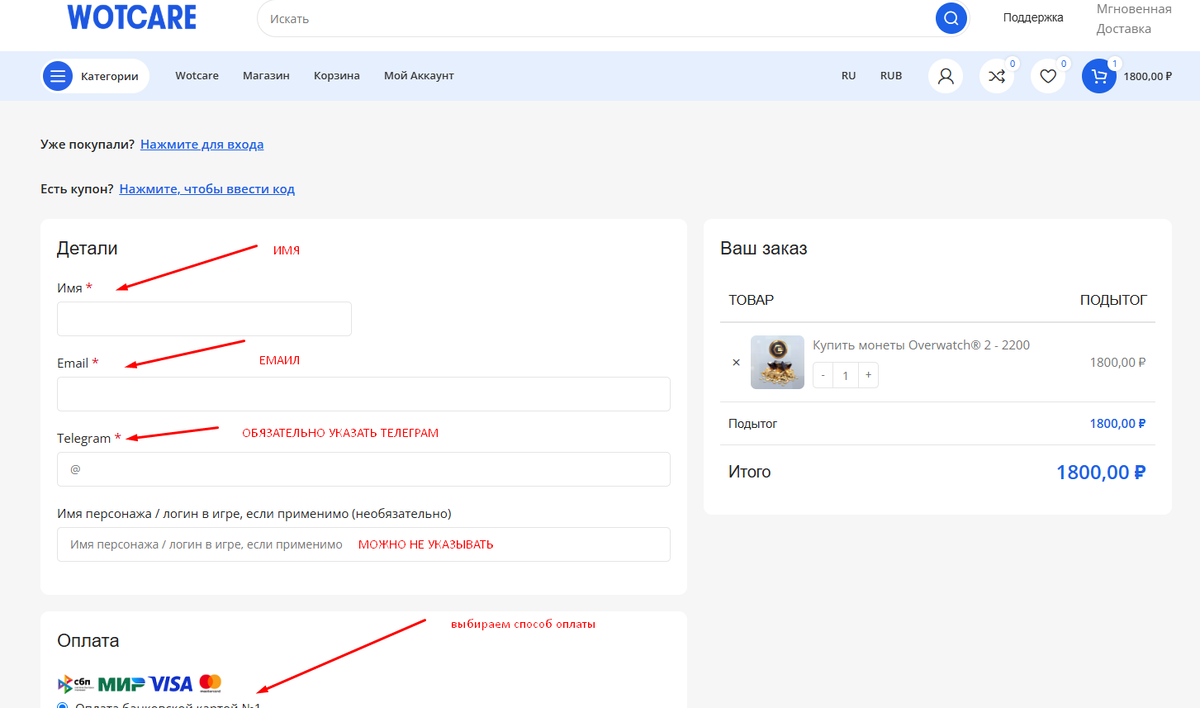Select the bank card №1 payment radio
The image size is (1200, 708).
tap(63, 706)
